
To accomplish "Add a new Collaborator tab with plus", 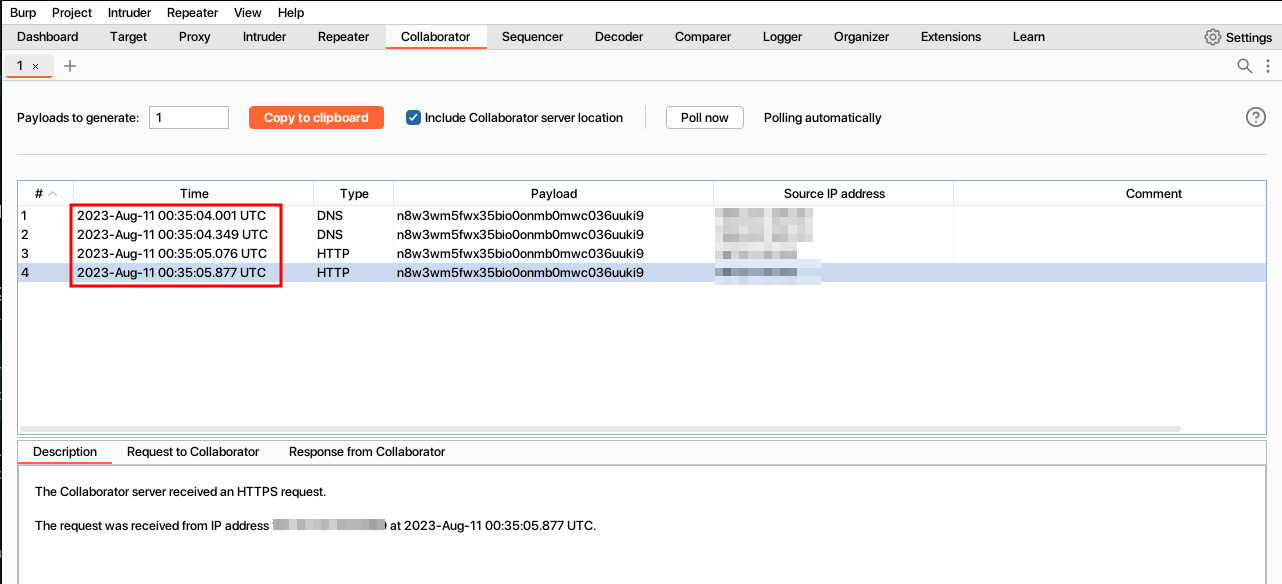I will pyautogui.click(x=70, y=66).
